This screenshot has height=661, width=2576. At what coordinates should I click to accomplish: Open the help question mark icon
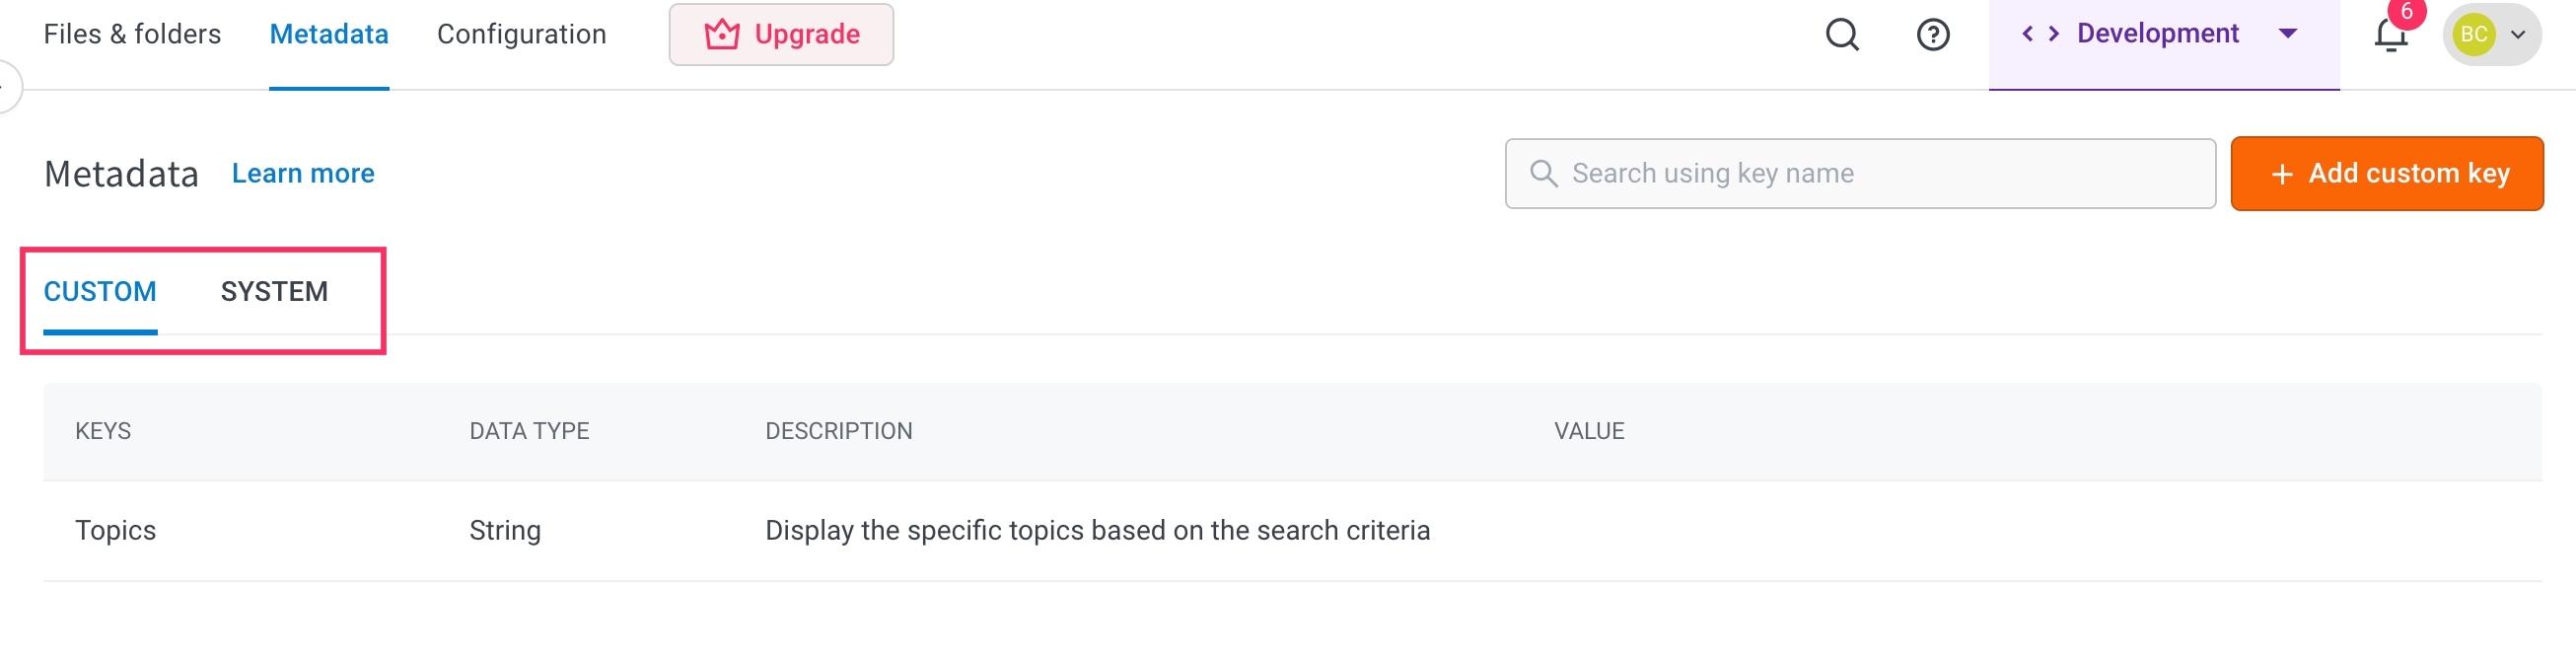1932,35
